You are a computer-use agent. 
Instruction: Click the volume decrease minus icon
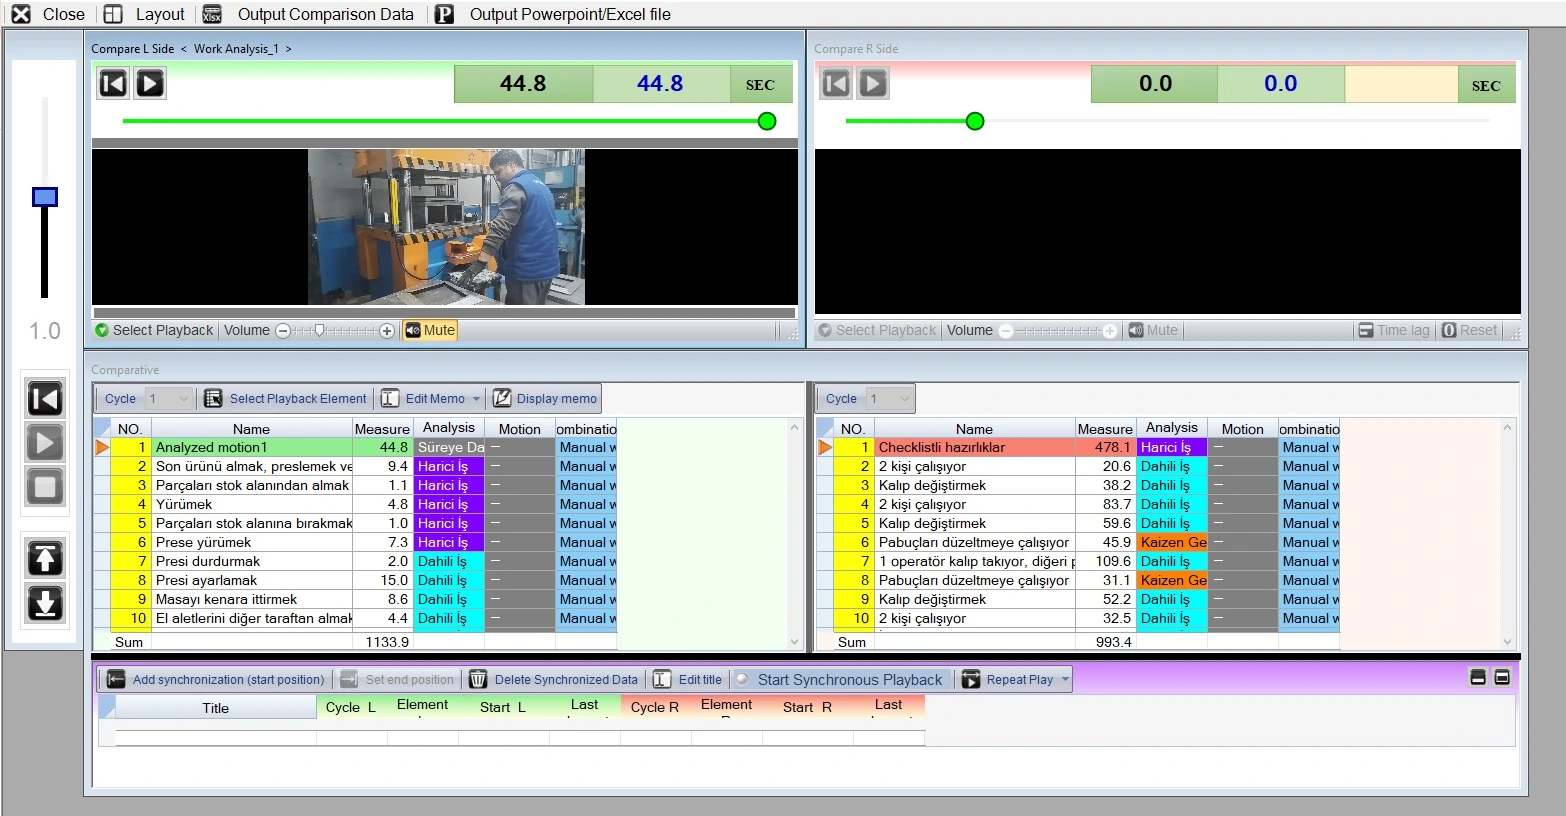pyautogui.click(x=283, y=331)
